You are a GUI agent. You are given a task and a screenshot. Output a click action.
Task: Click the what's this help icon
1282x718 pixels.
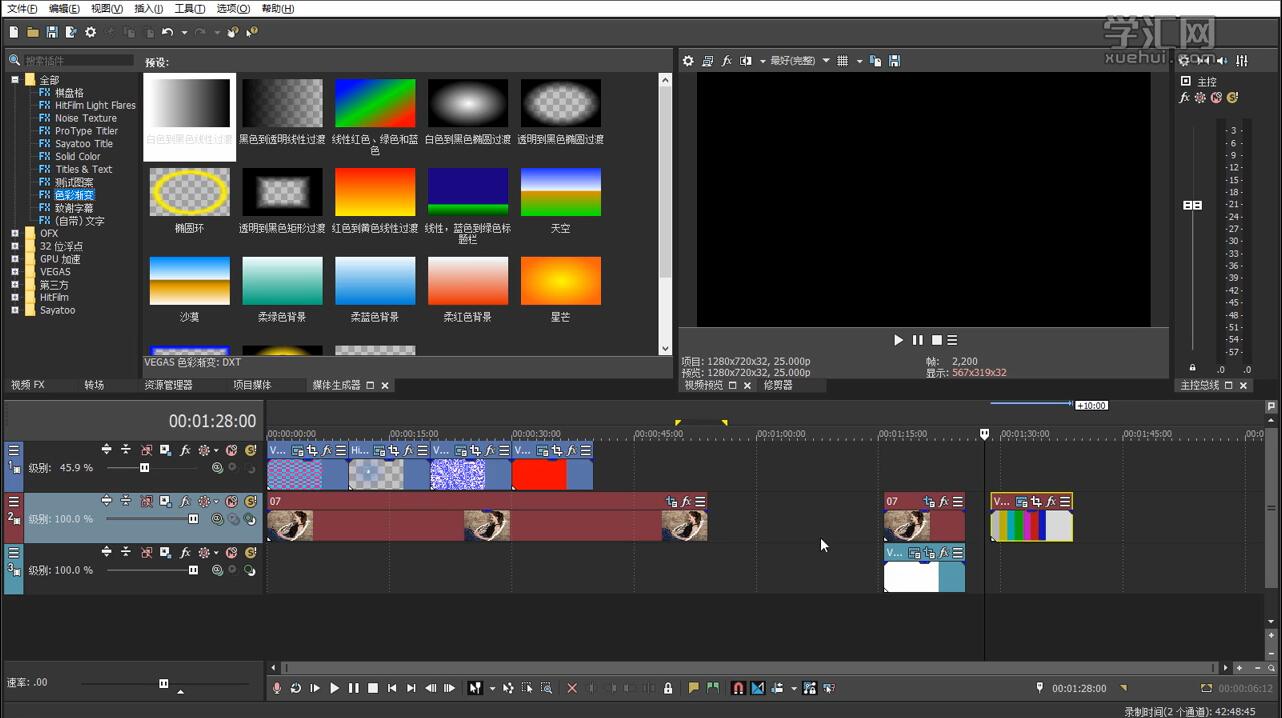tap(252, 32)
